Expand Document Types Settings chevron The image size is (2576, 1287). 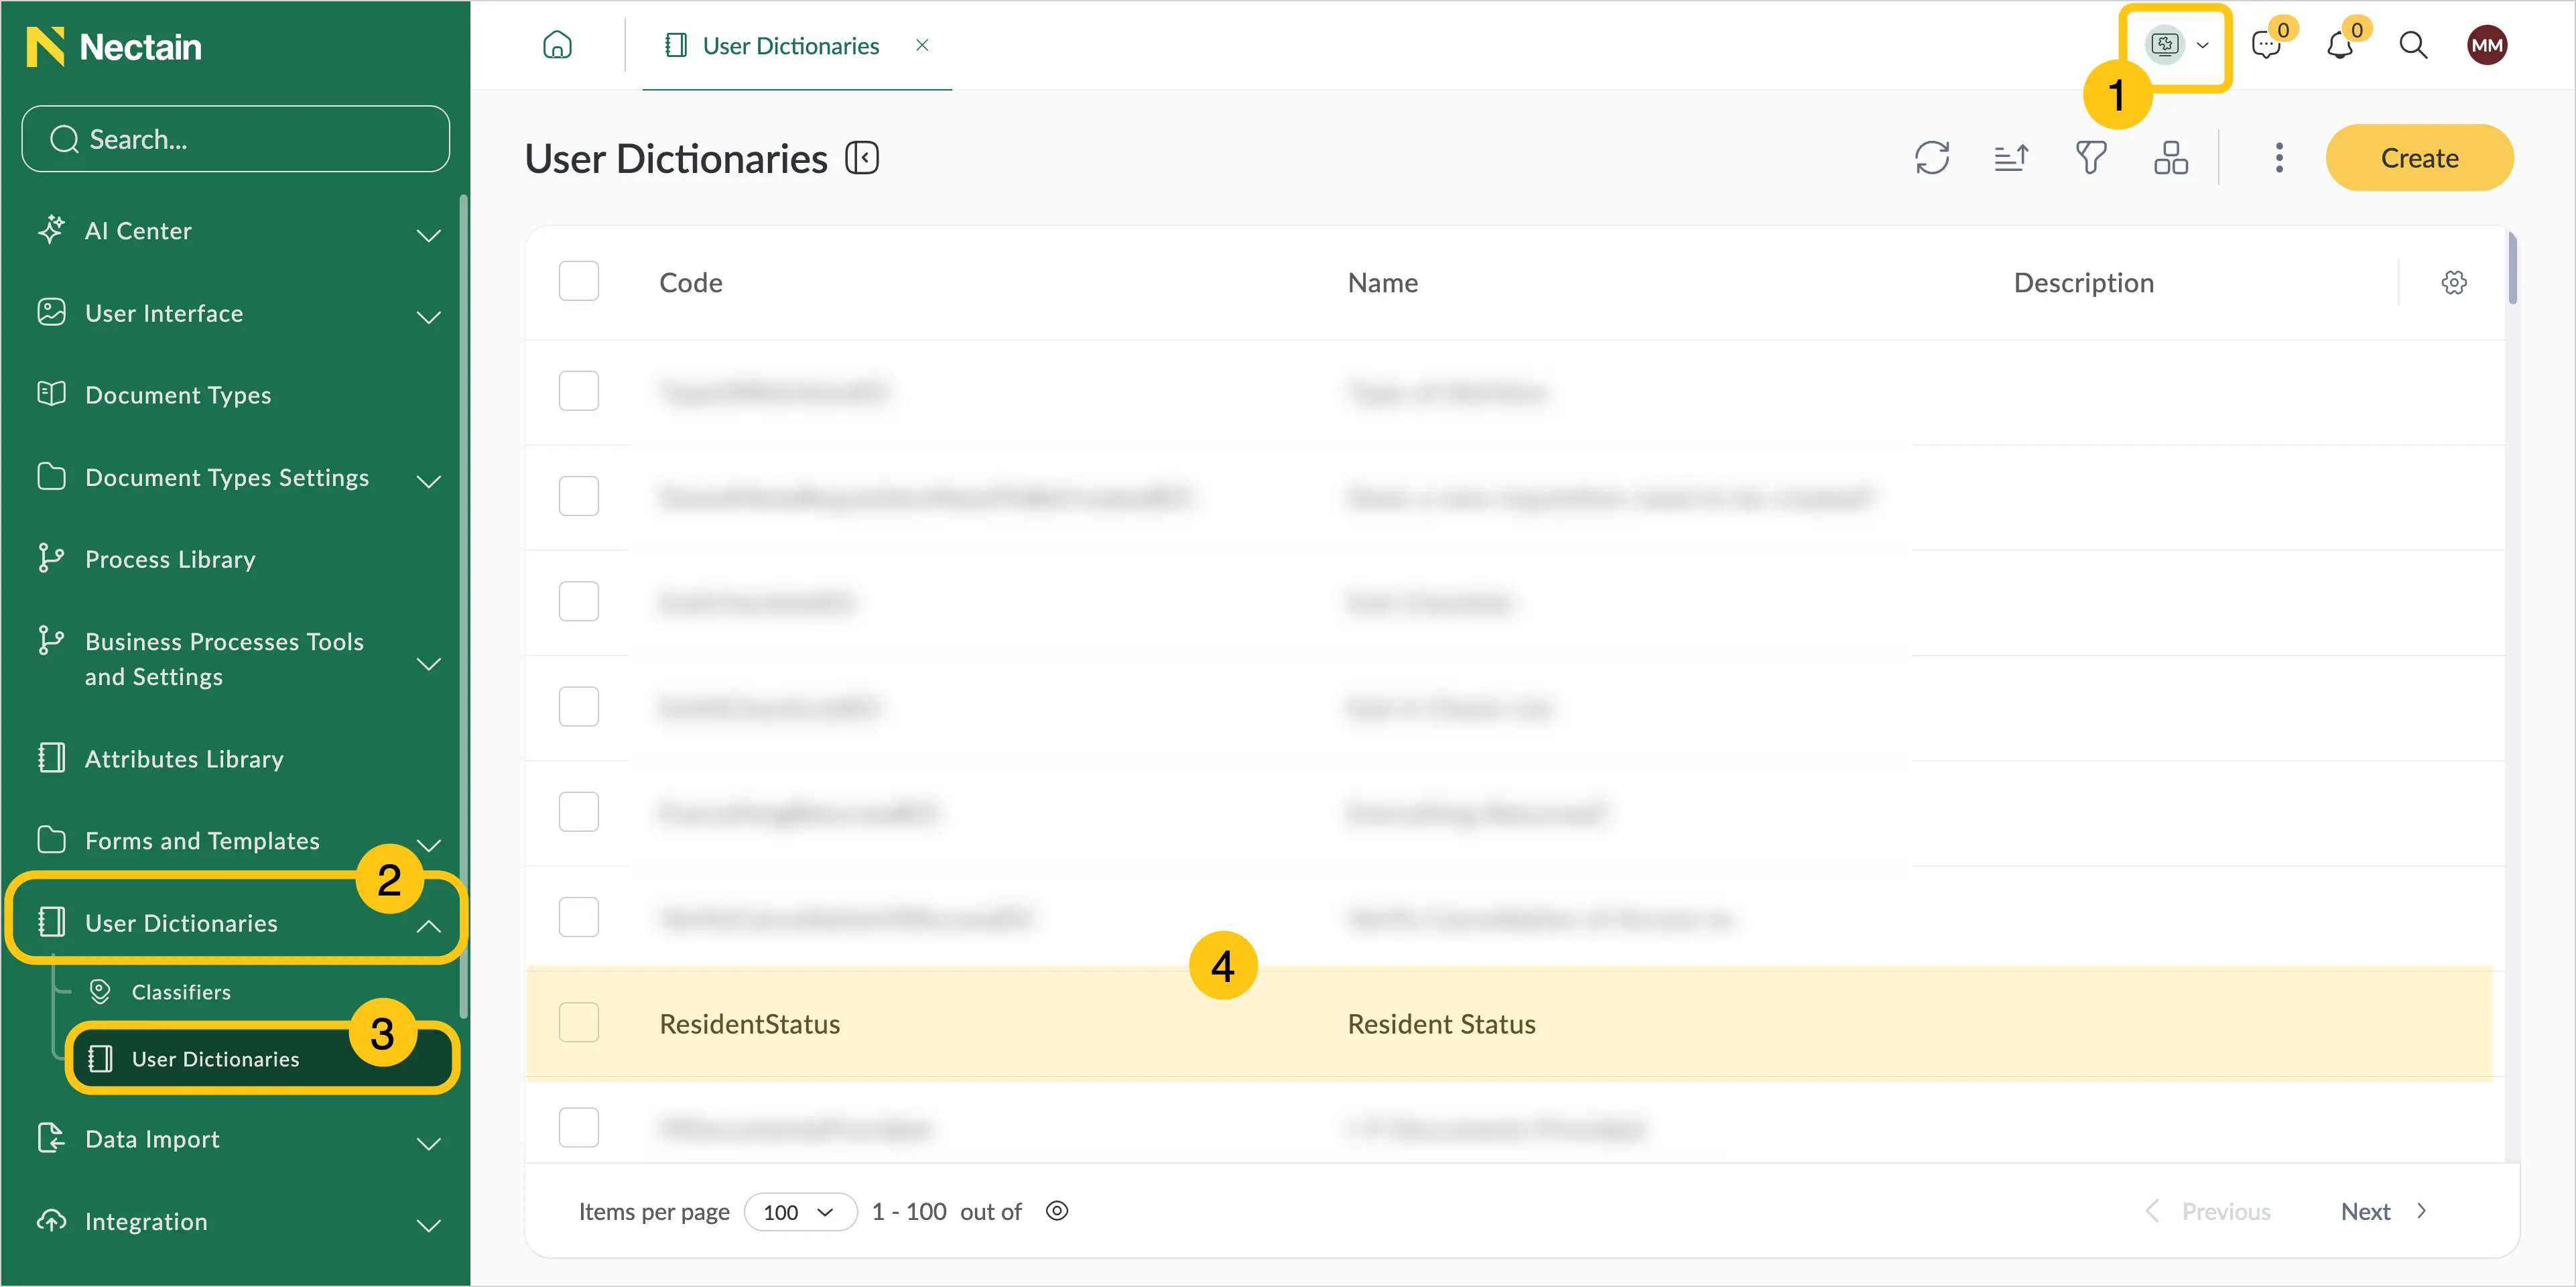[x=428, y=481]
